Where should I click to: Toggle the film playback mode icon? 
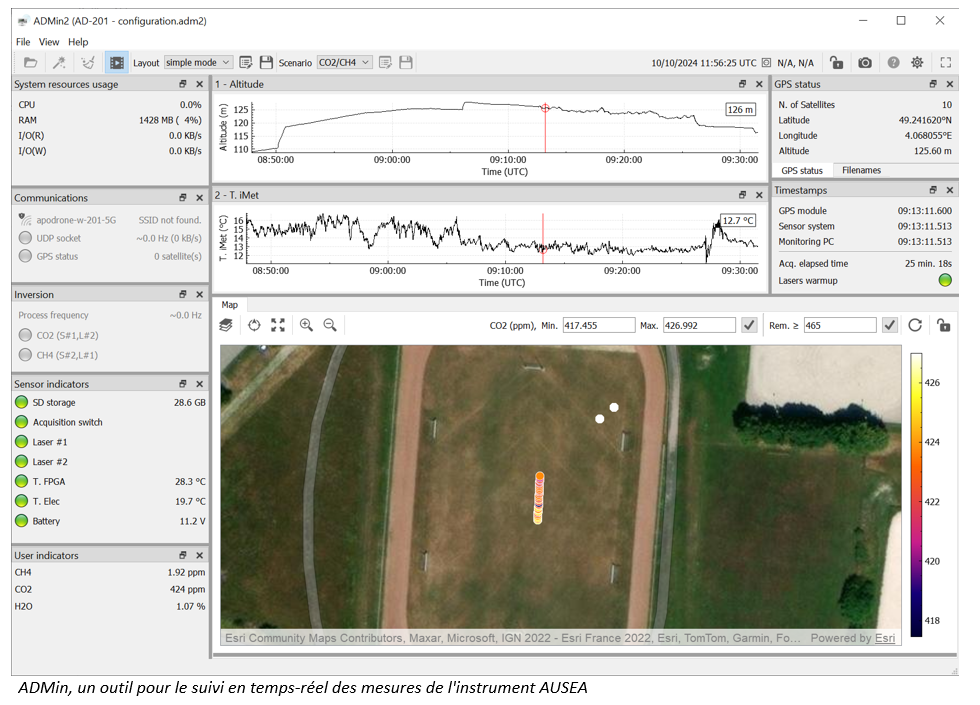point(116,62)
